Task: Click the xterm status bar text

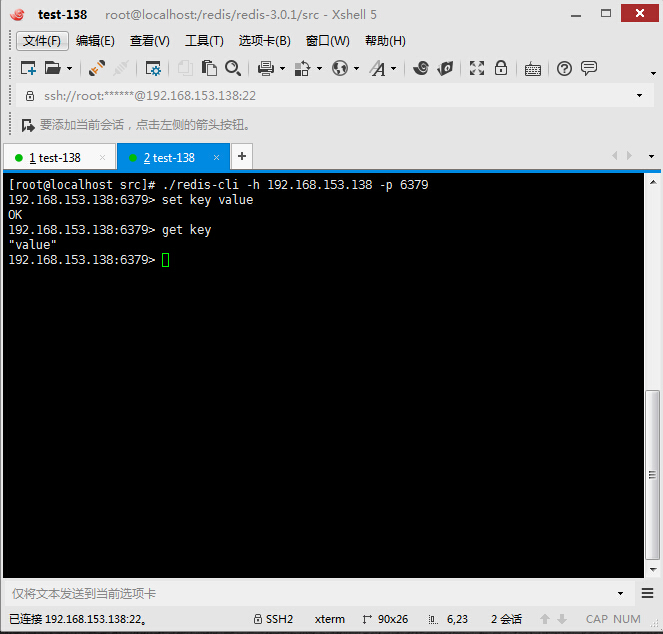Action: tap(329, 619)
